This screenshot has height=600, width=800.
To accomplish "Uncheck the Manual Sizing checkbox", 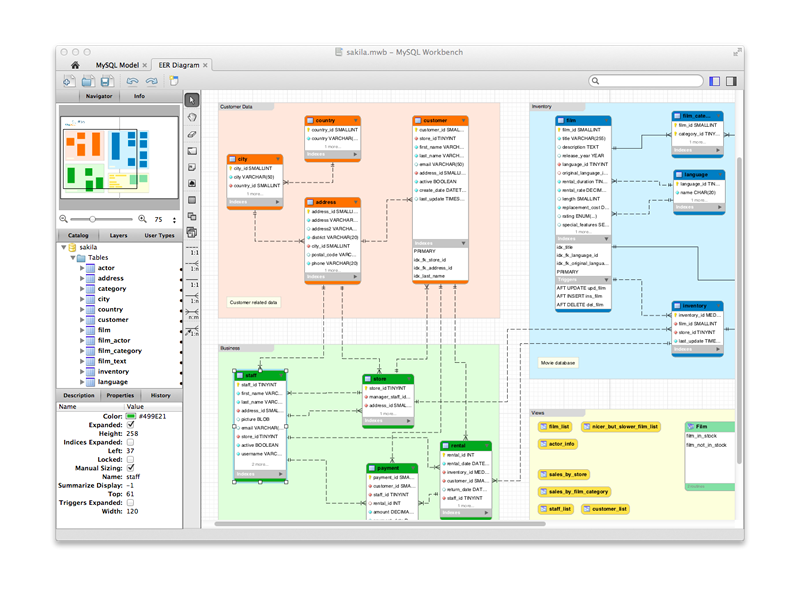I will (x=131, y=468).
